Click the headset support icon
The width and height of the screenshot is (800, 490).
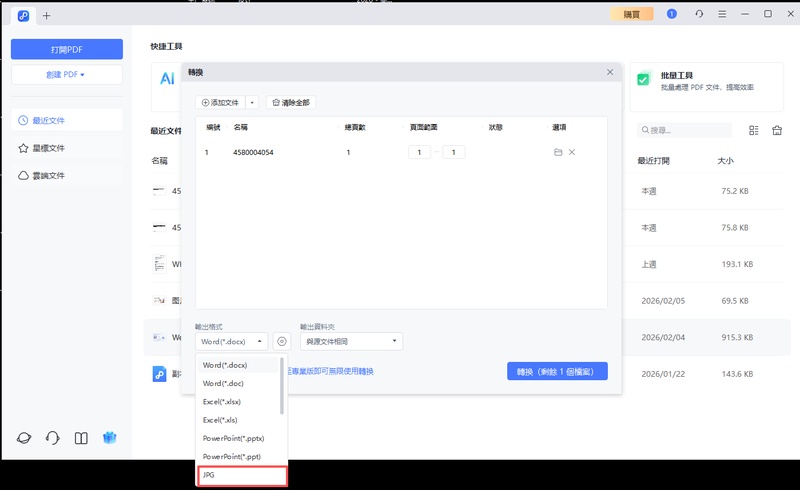coord(52,438)
